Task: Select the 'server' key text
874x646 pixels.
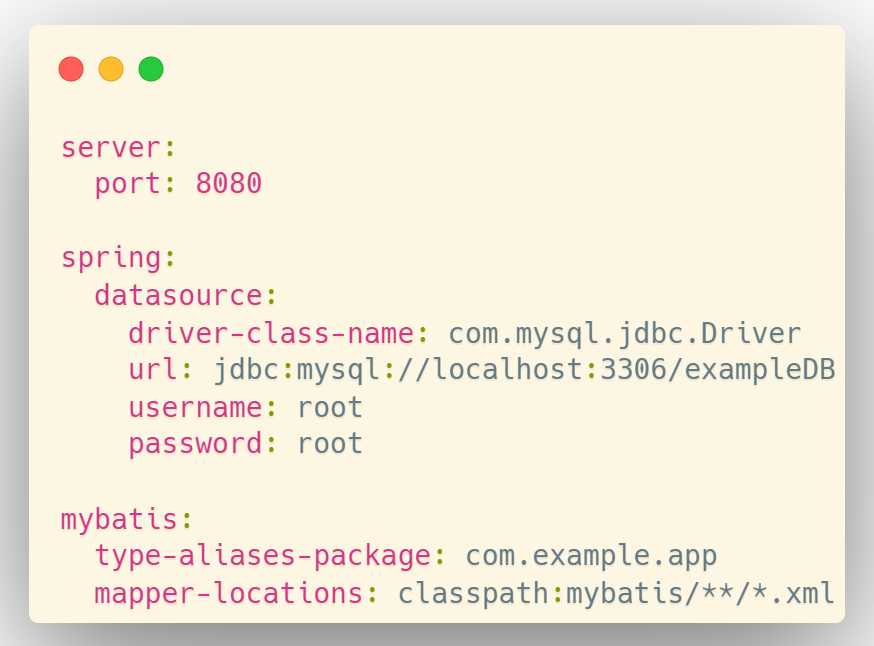Action: [x=111, y=148]
